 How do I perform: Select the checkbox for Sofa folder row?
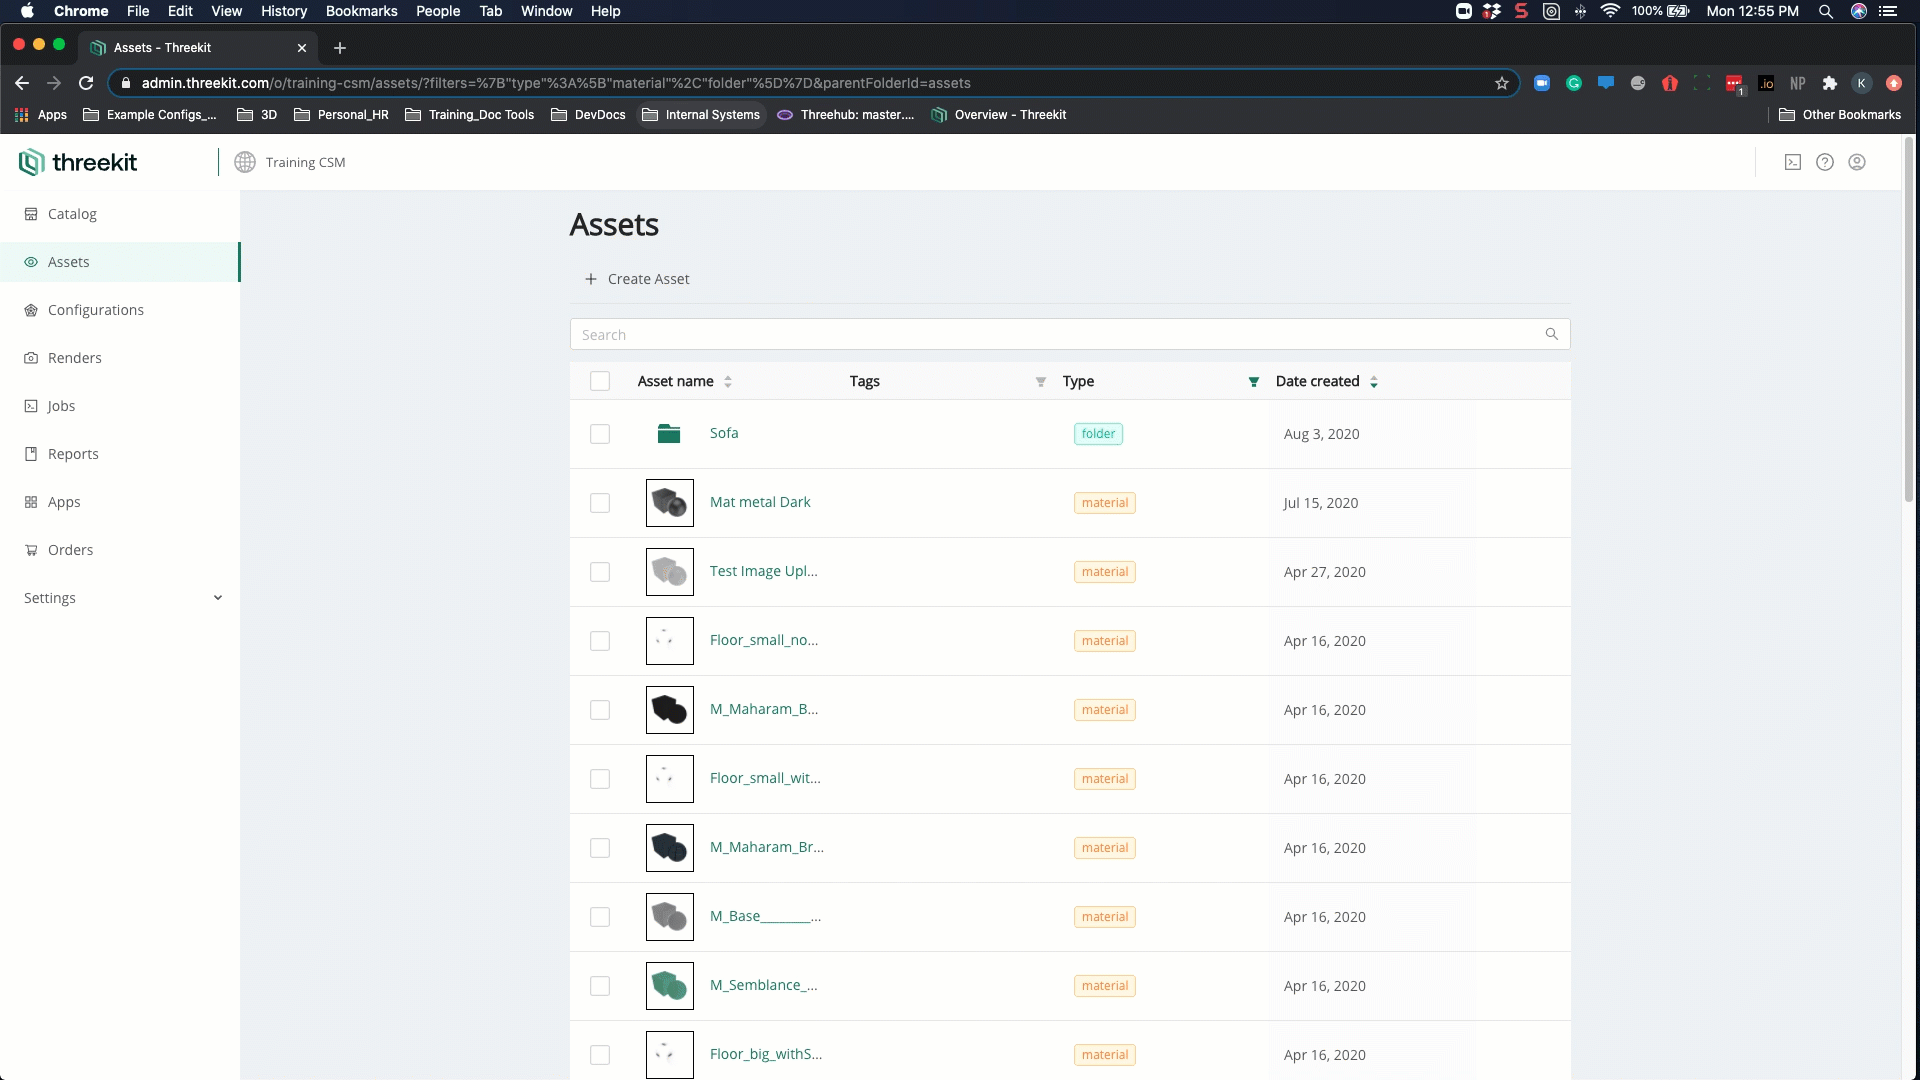(x=599, y=434)
